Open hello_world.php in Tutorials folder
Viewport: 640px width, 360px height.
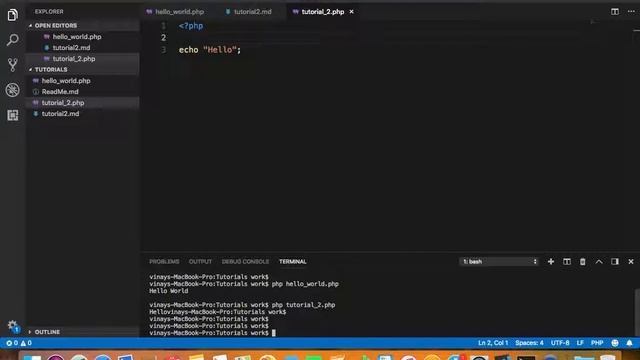click(x=66, y=81)
